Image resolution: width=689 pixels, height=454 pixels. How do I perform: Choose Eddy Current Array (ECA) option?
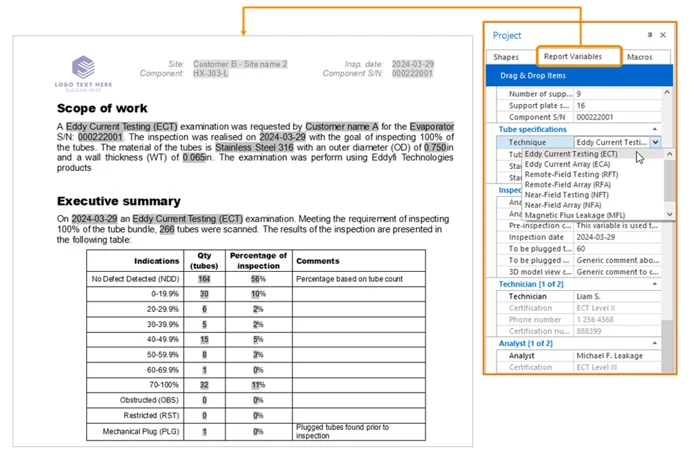(567, 164)
